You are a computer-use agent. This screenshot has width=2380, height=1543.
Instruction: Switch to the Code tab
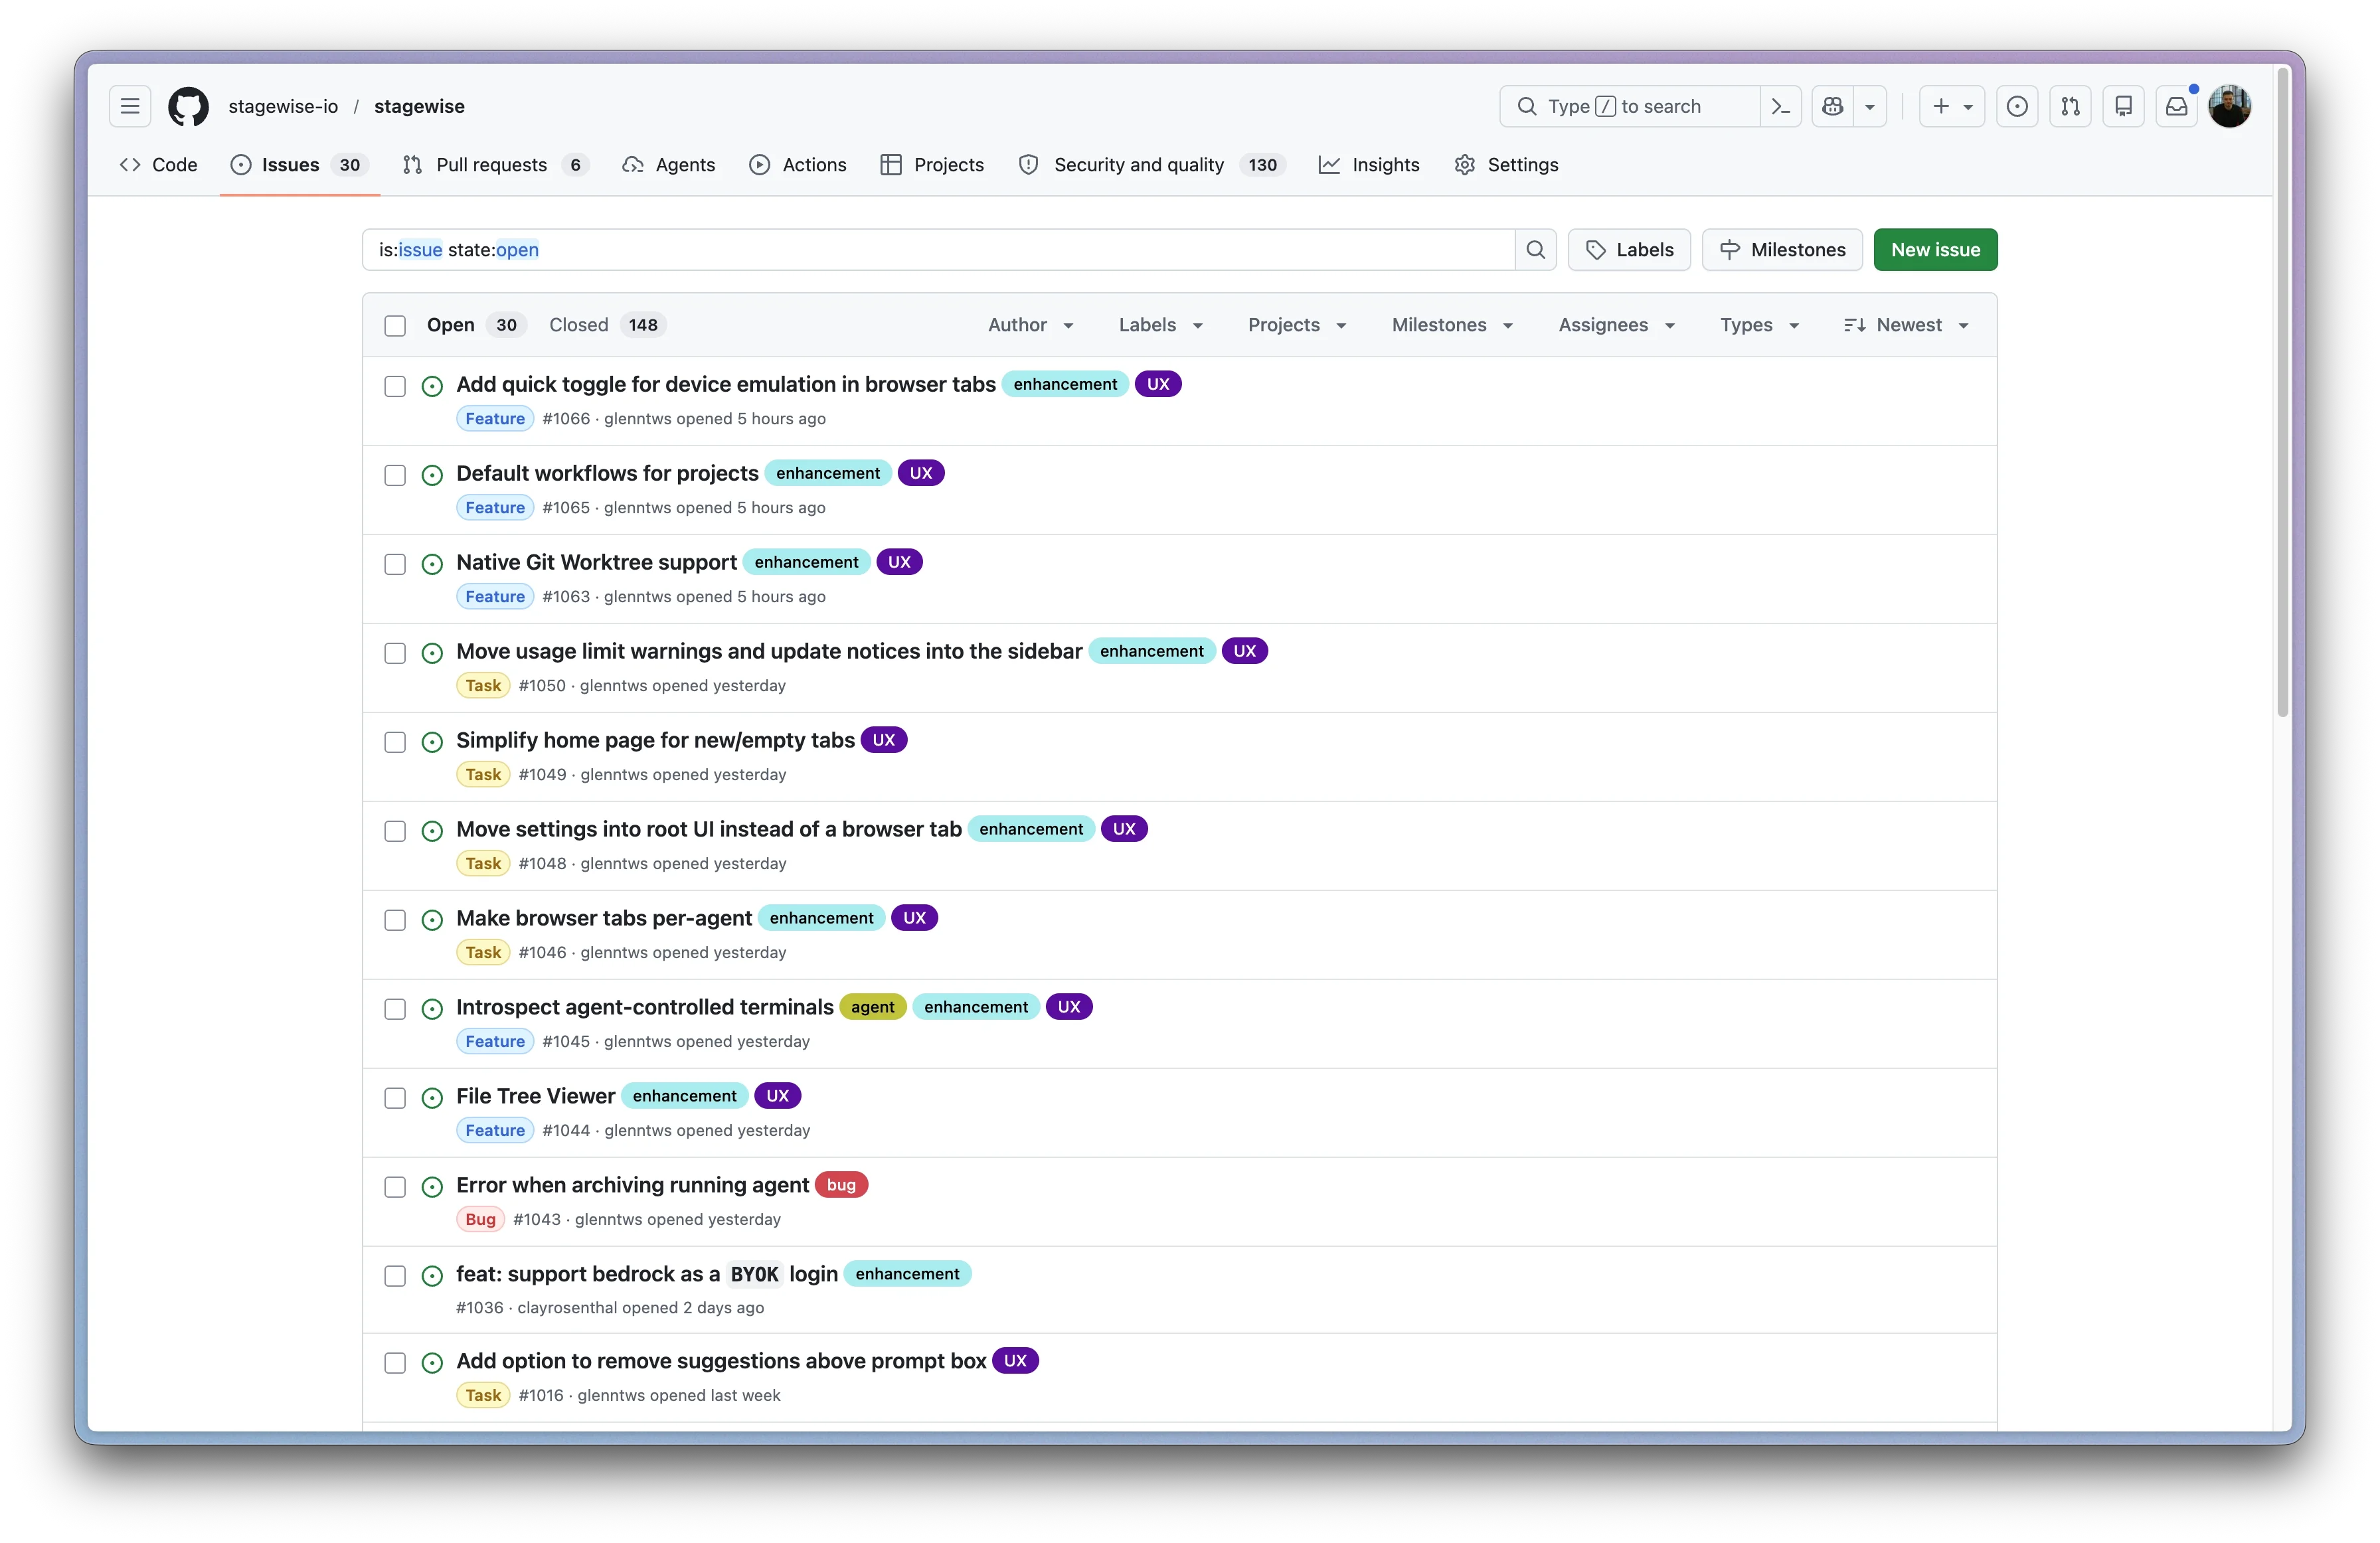158,165
